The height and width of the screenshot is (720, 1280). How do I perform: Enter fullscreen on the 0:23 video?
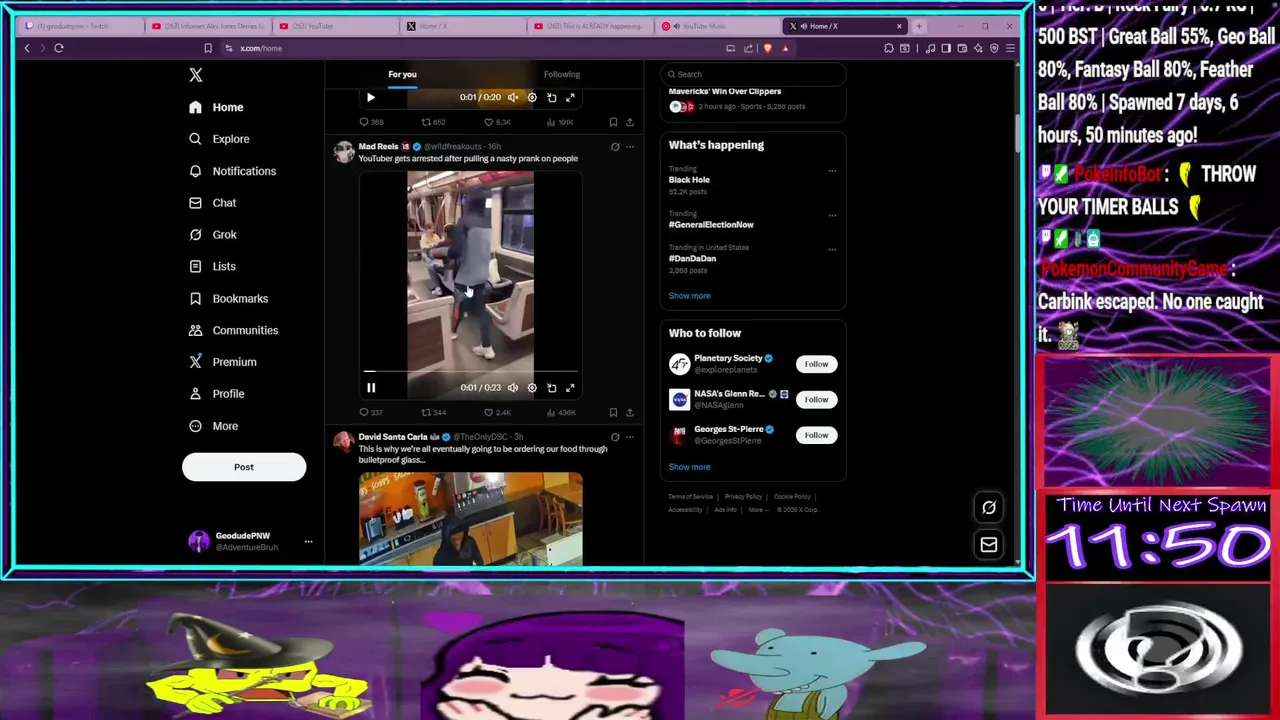[x=570, y=388]
